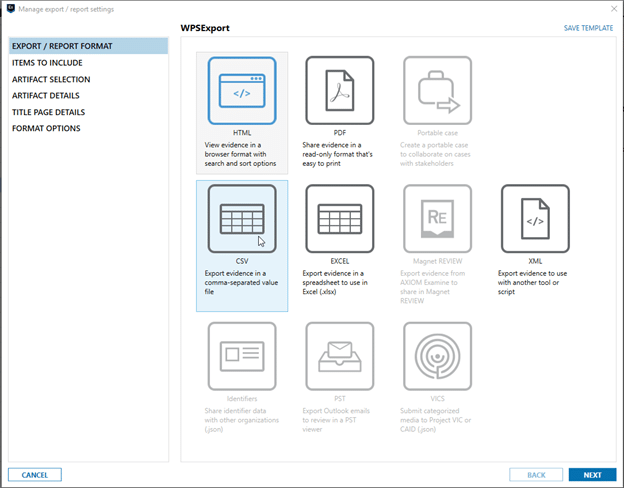Click the Identifiers label text
The image size is (624, 488).
click(242, 398)
